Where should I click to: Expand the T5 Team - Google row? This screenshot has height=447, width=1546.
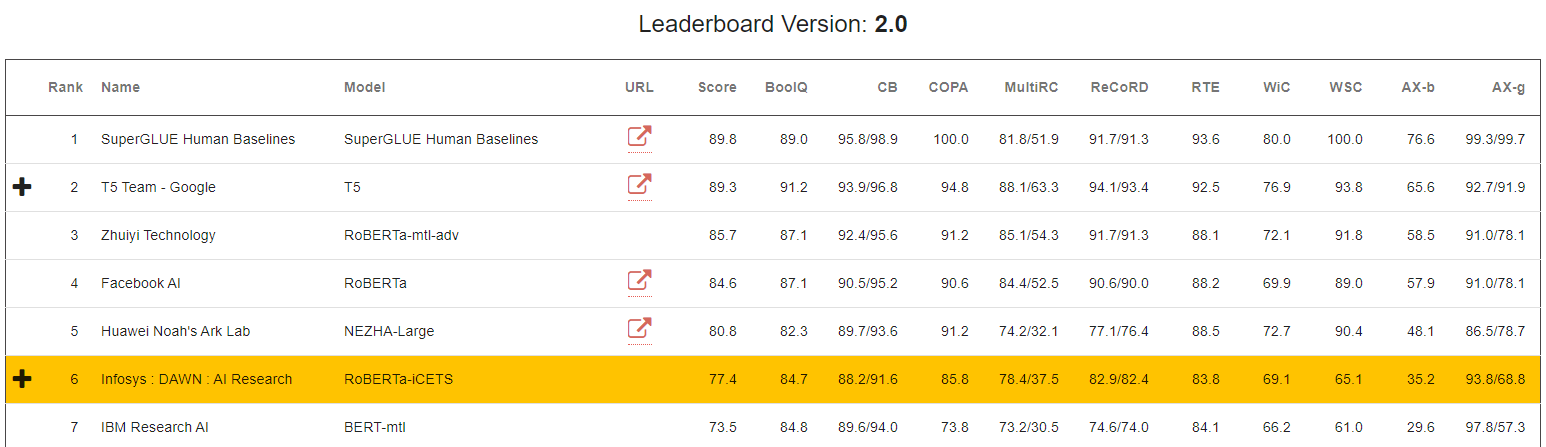click(x=22, y=187)
